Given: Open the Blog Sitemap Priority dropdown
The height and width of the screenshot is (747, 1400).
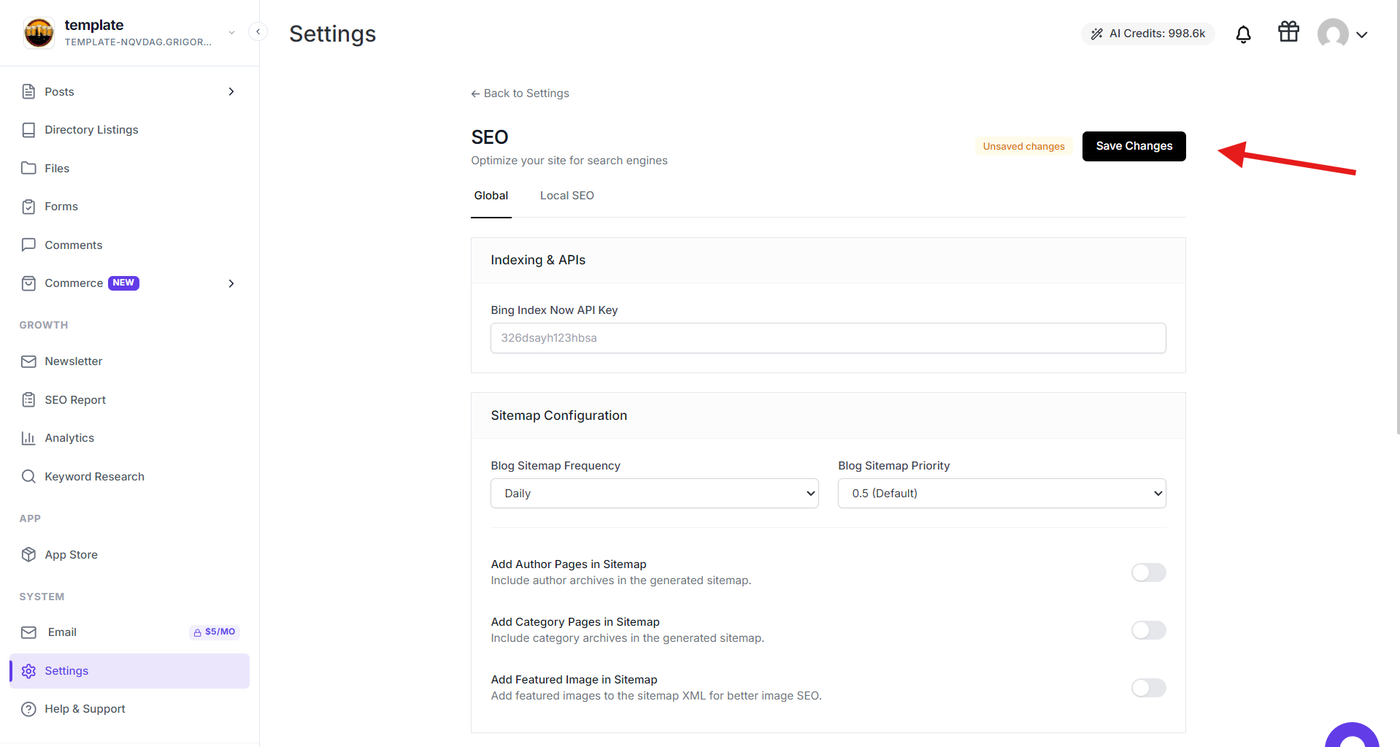Looking at the screenshot, I should tap(1002, 493).
